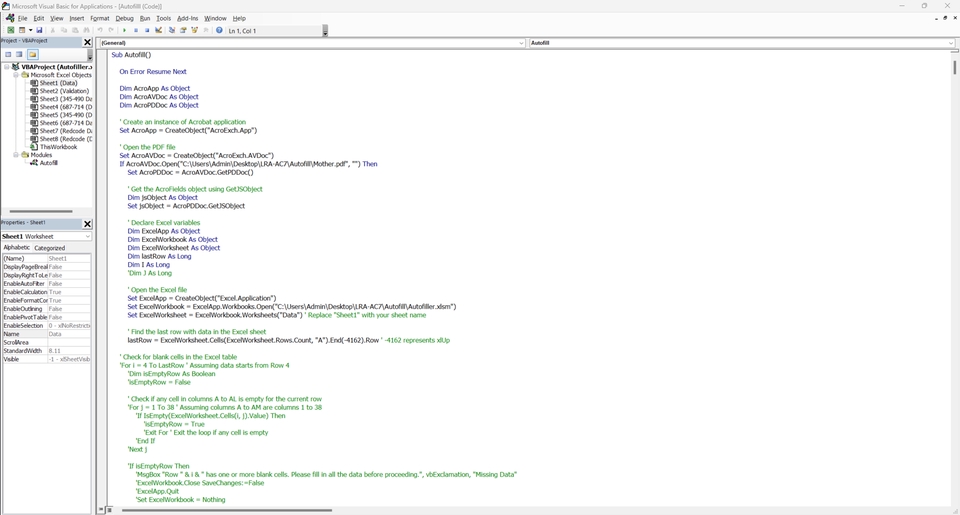960x515 pixels.
Task: Click the code window vertical scrollbar thumb
Action: pos(954,67)
